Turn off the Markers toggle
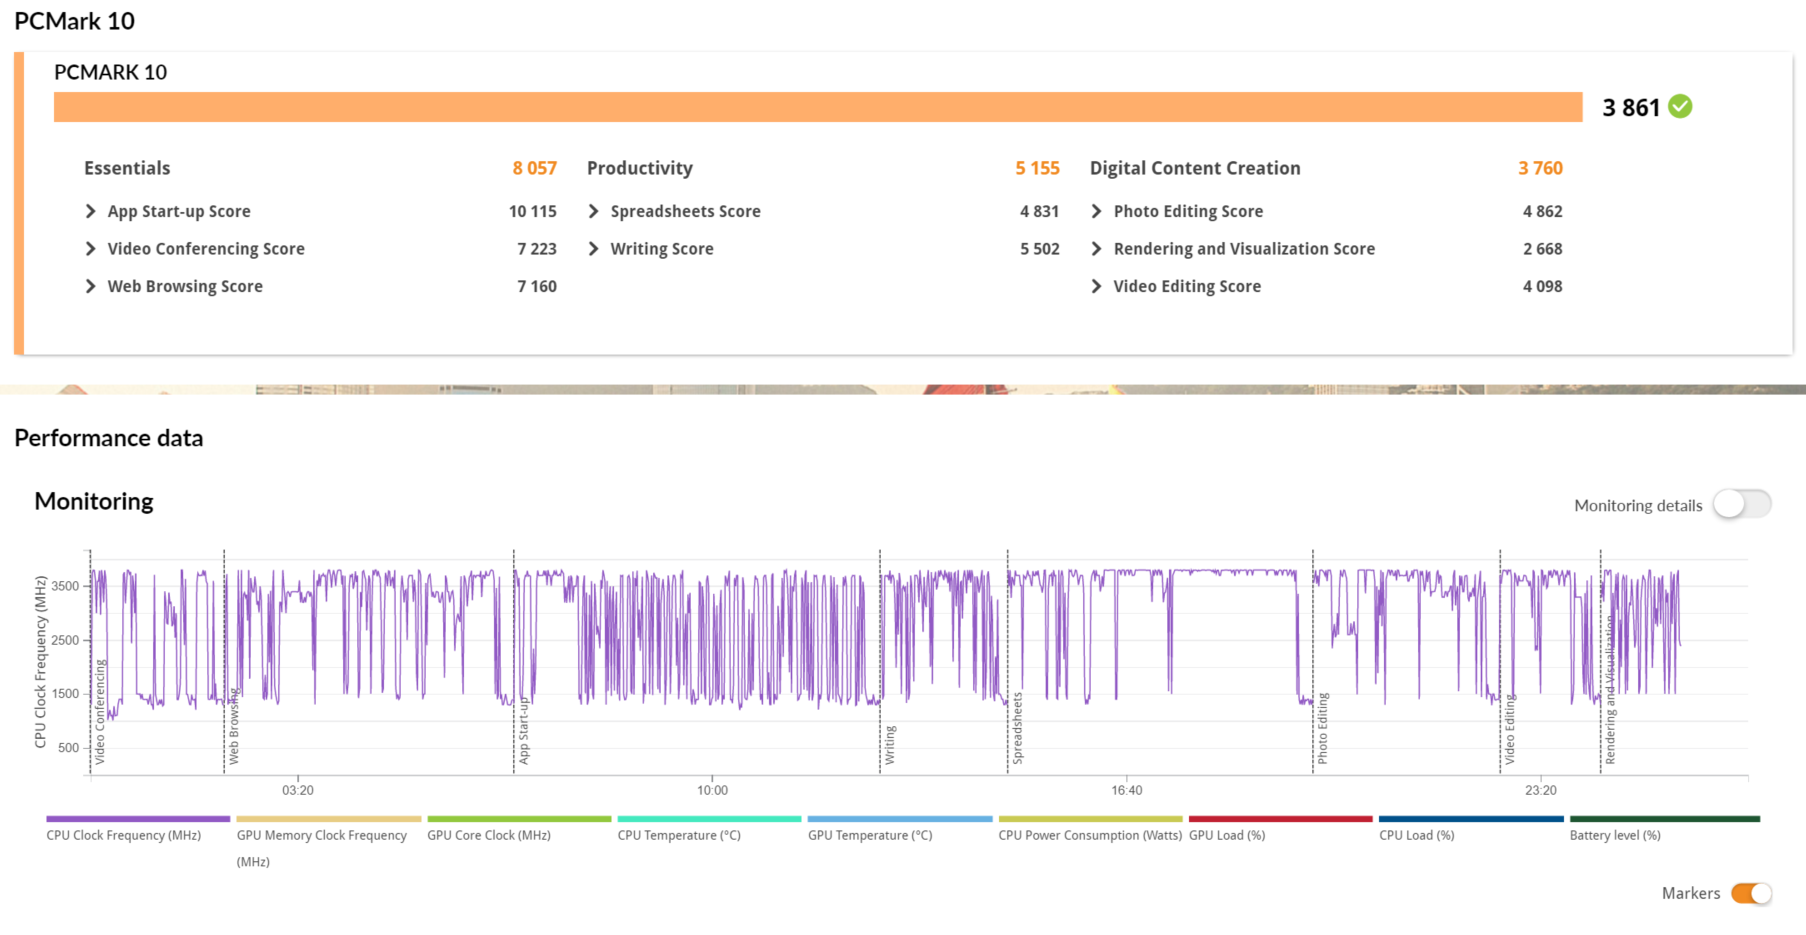The height and width of the screenshot is (935, 1806). click(1751, 893)
